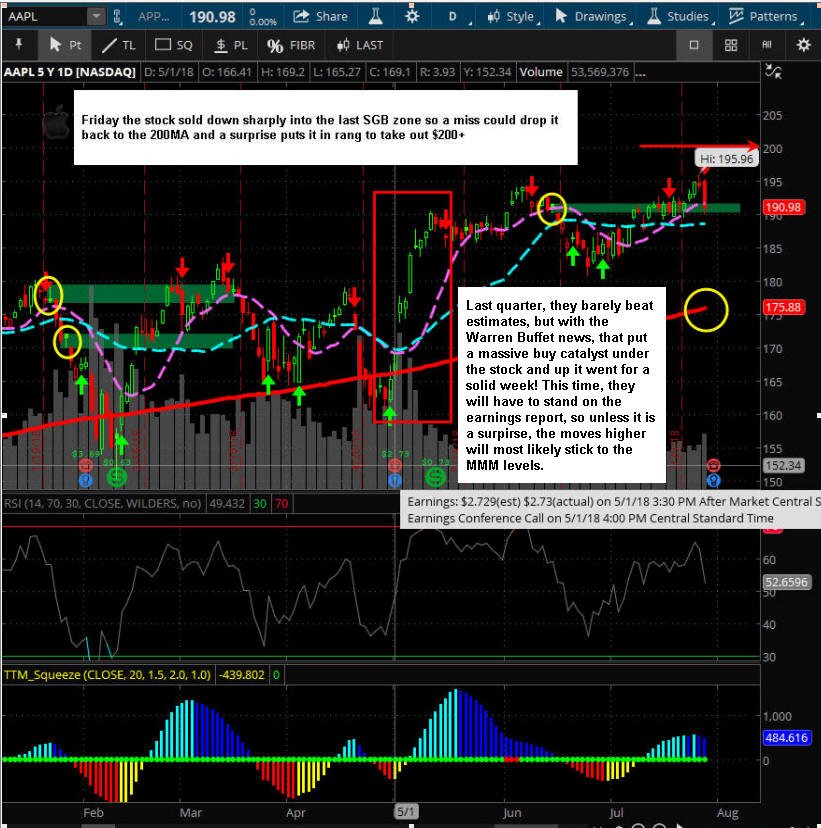This screenshot has height=828, width=821.
Task: Open the D timeframe selector
Action: pos(454,16)
